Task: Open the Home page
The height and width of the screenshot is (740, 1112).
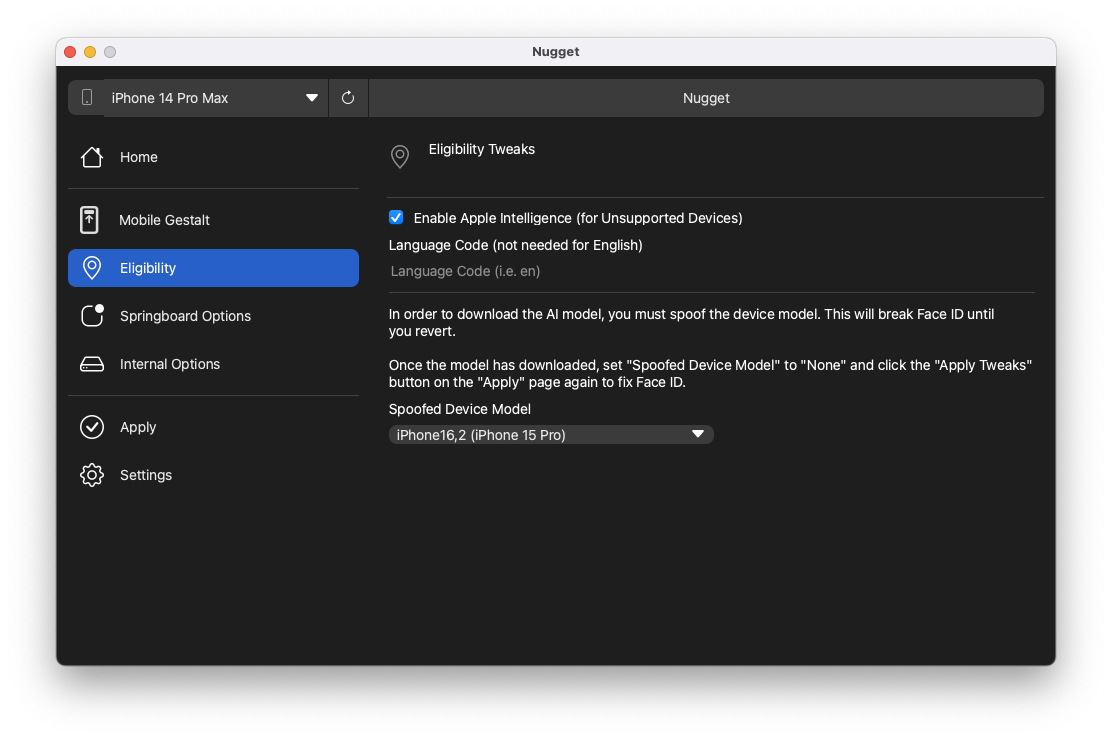Action: [213, 157]
